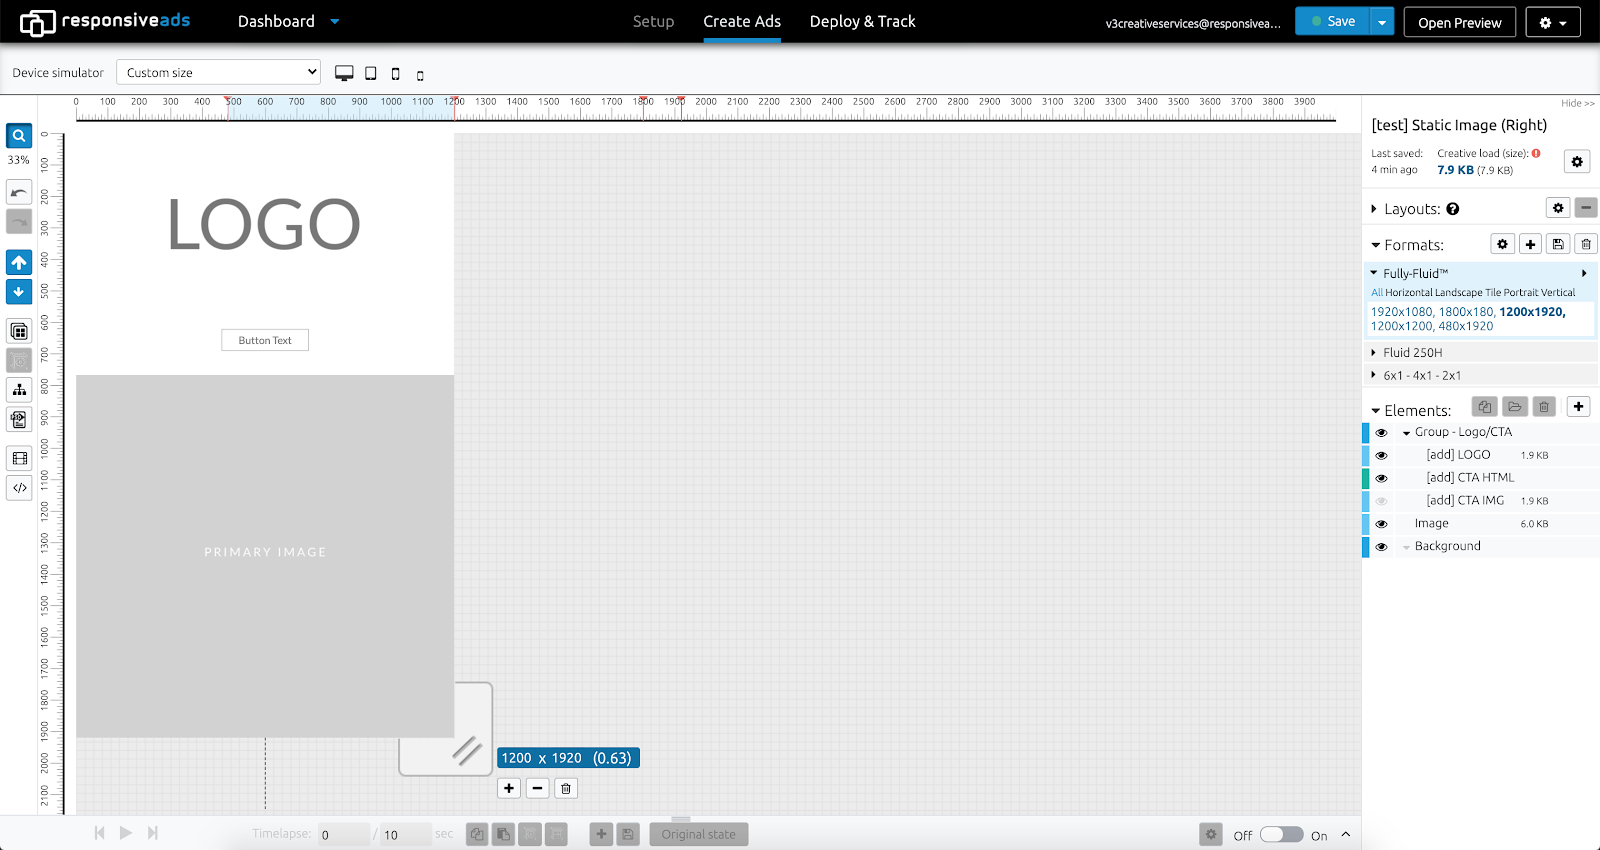The image size is (1600, 850).
Task: Click the zoom magnifier tool
Action: tap(19, 135)
